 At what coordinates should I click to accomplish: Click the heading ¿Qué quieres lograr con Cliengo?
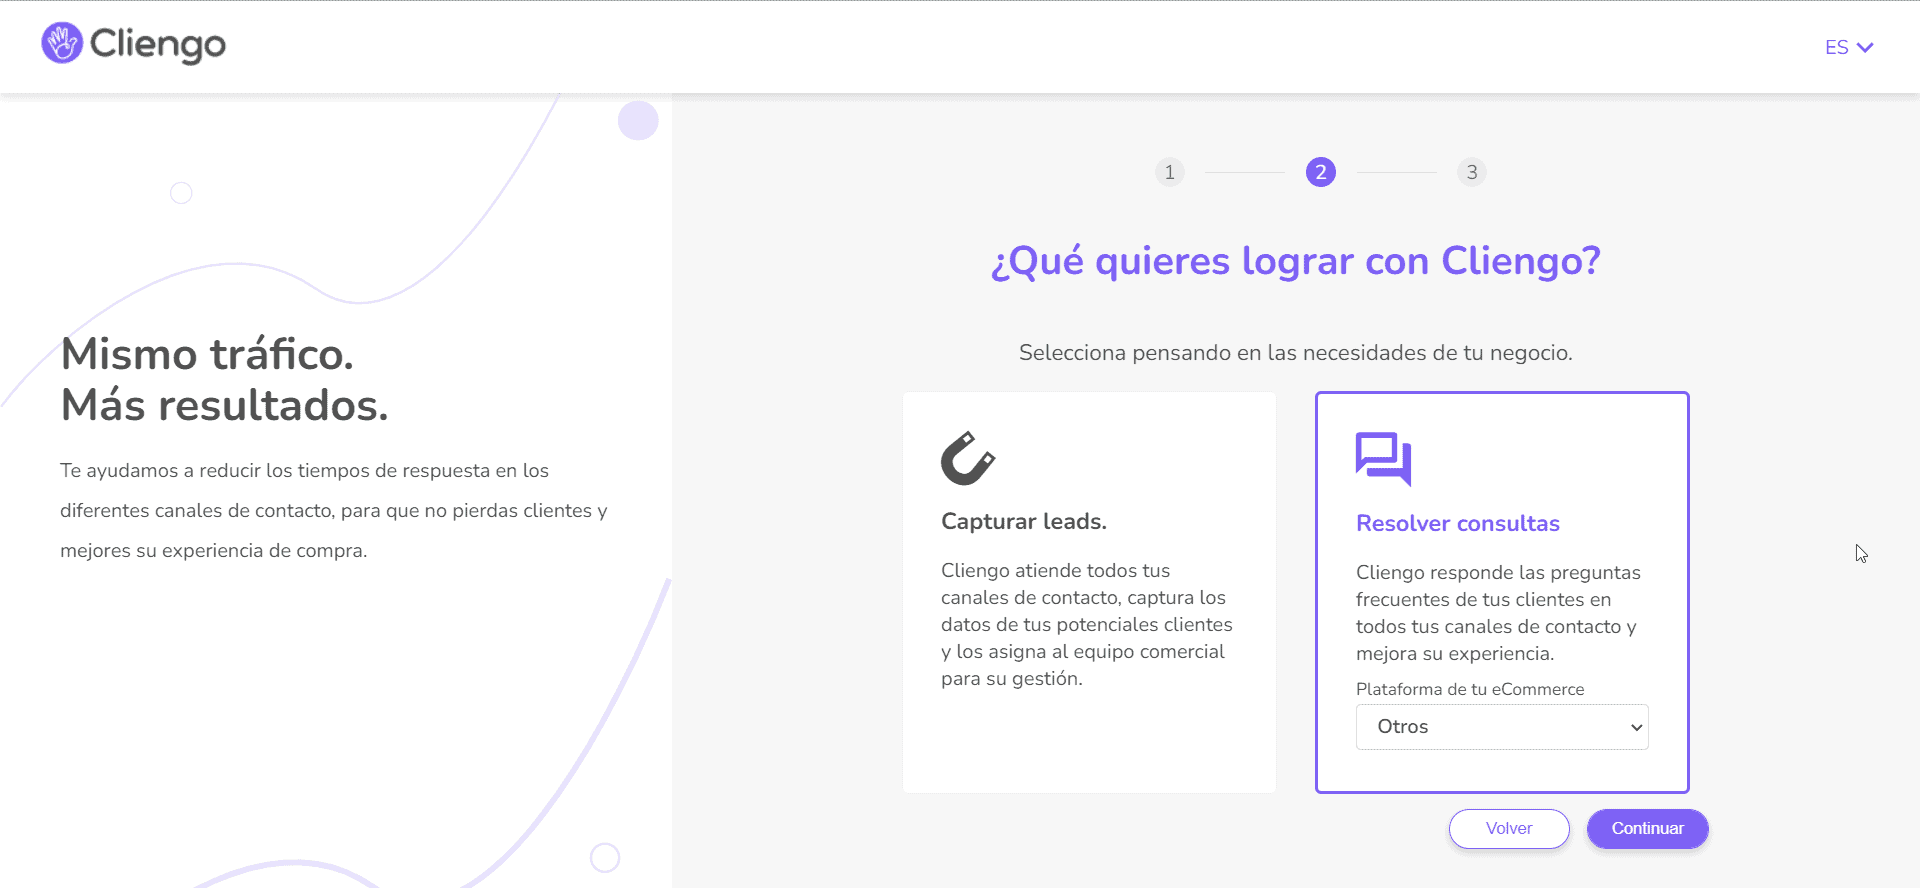[x=1295, y=261]
